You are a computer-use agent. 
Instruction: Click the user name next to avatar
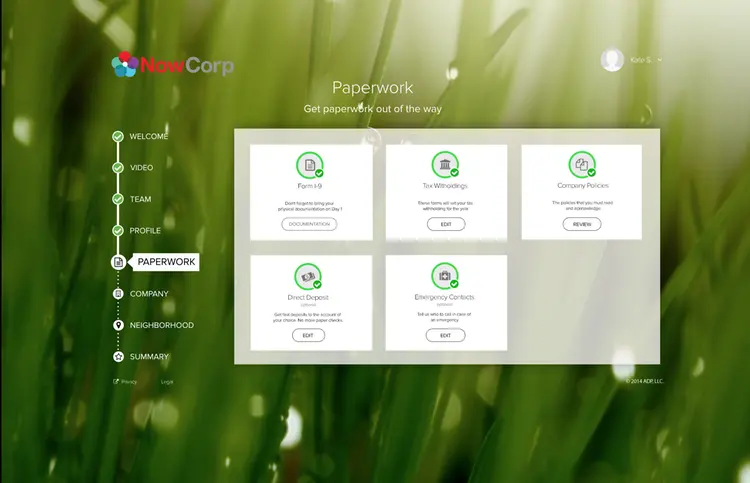pyautogui.click(x=641, y=60)
